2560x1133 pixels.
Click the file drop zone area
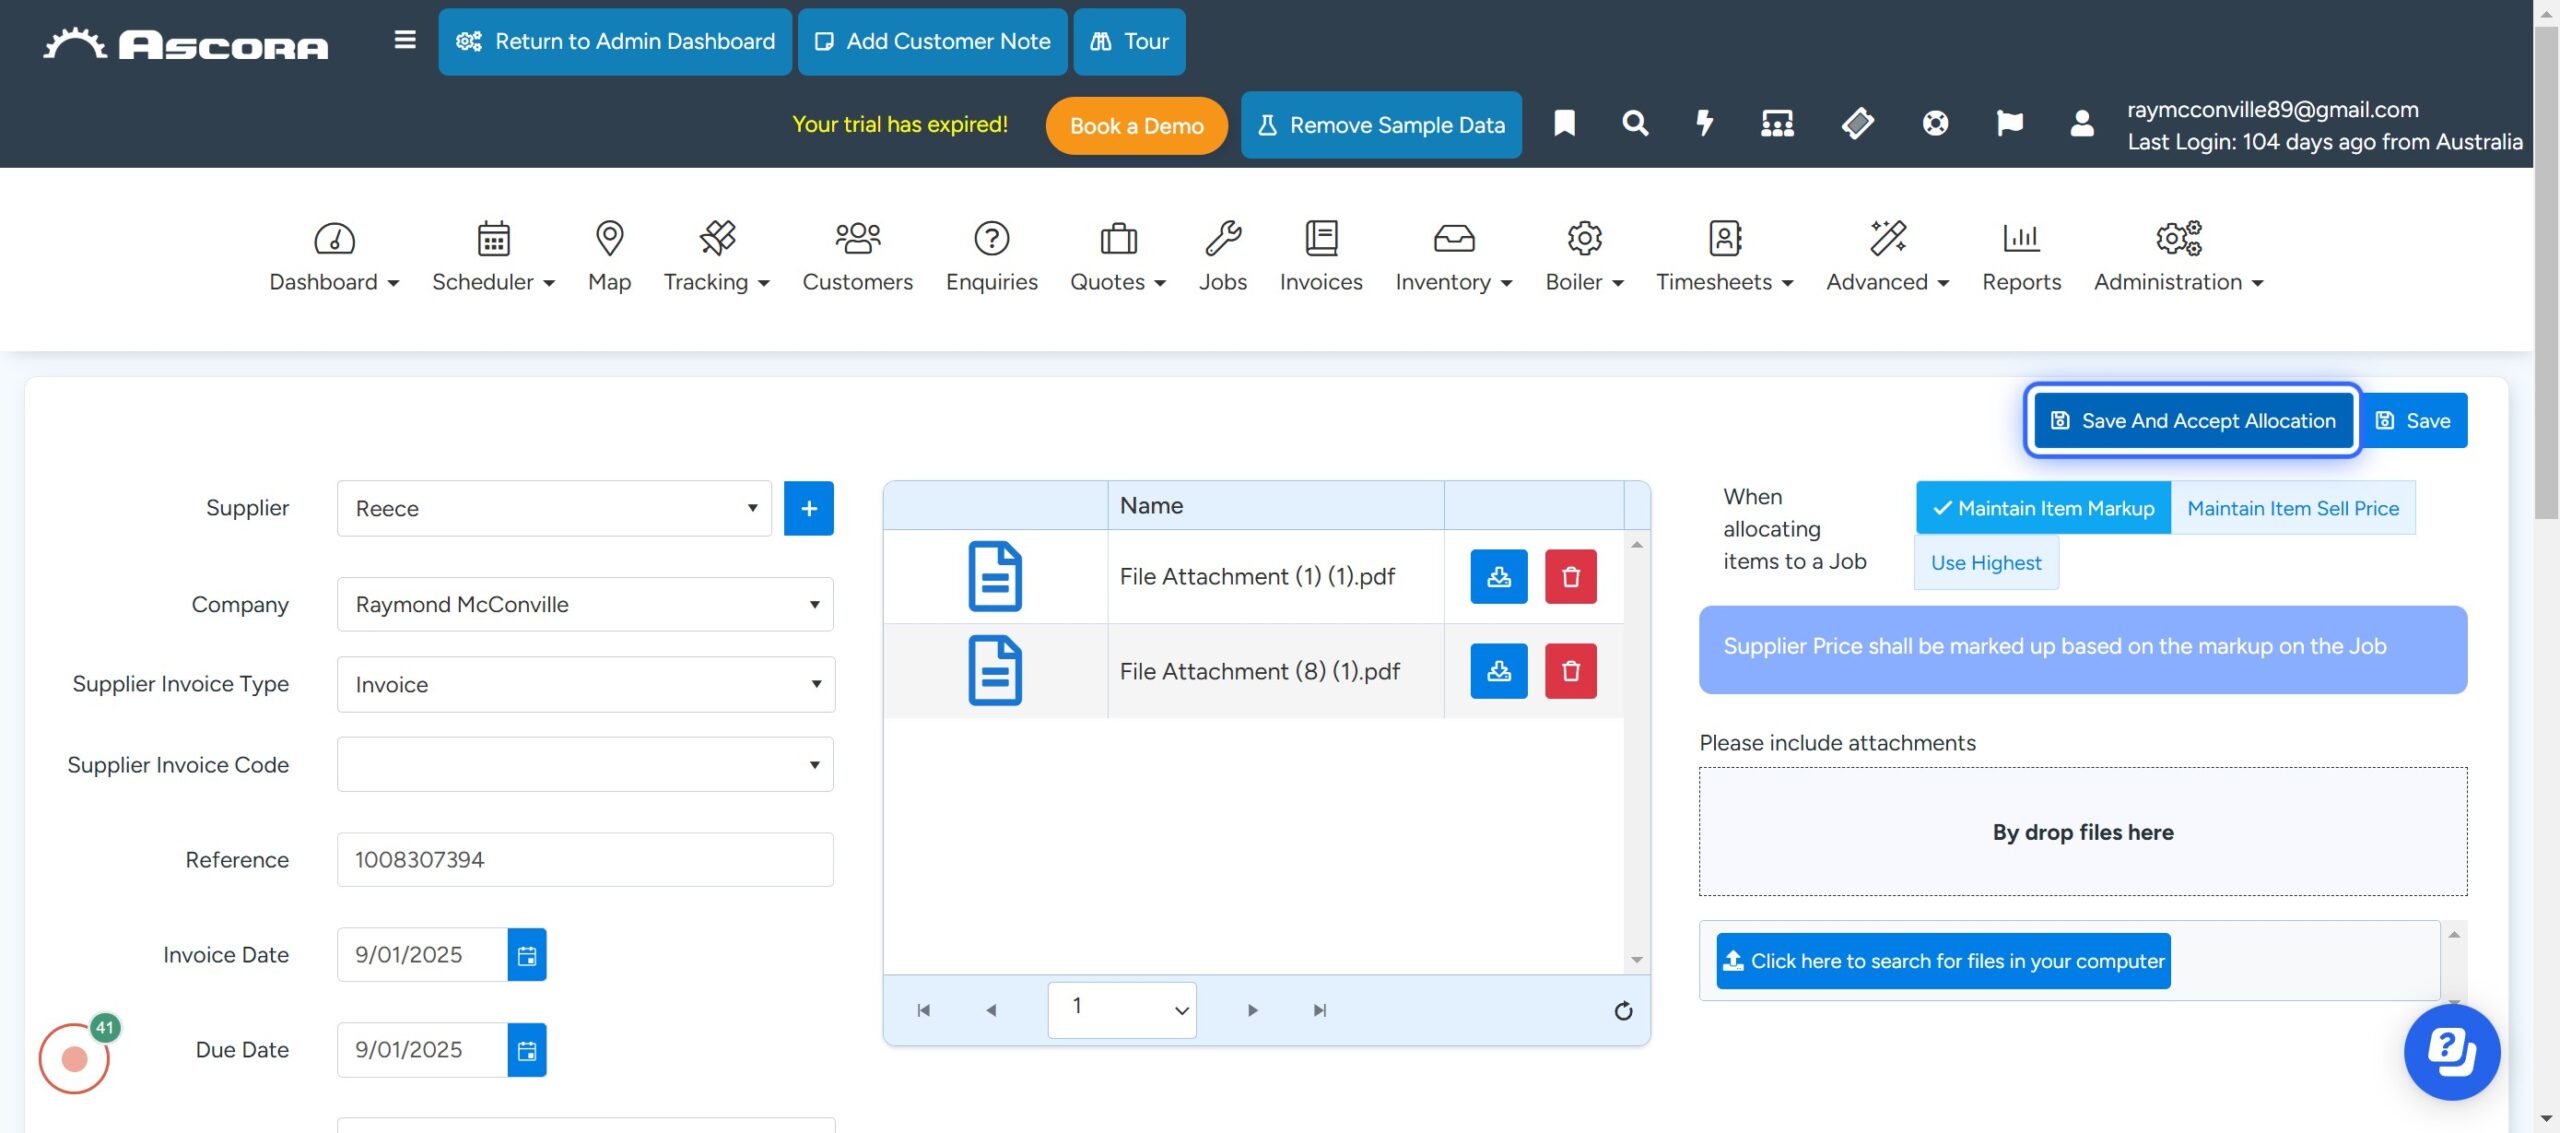tap(2083, 832)
